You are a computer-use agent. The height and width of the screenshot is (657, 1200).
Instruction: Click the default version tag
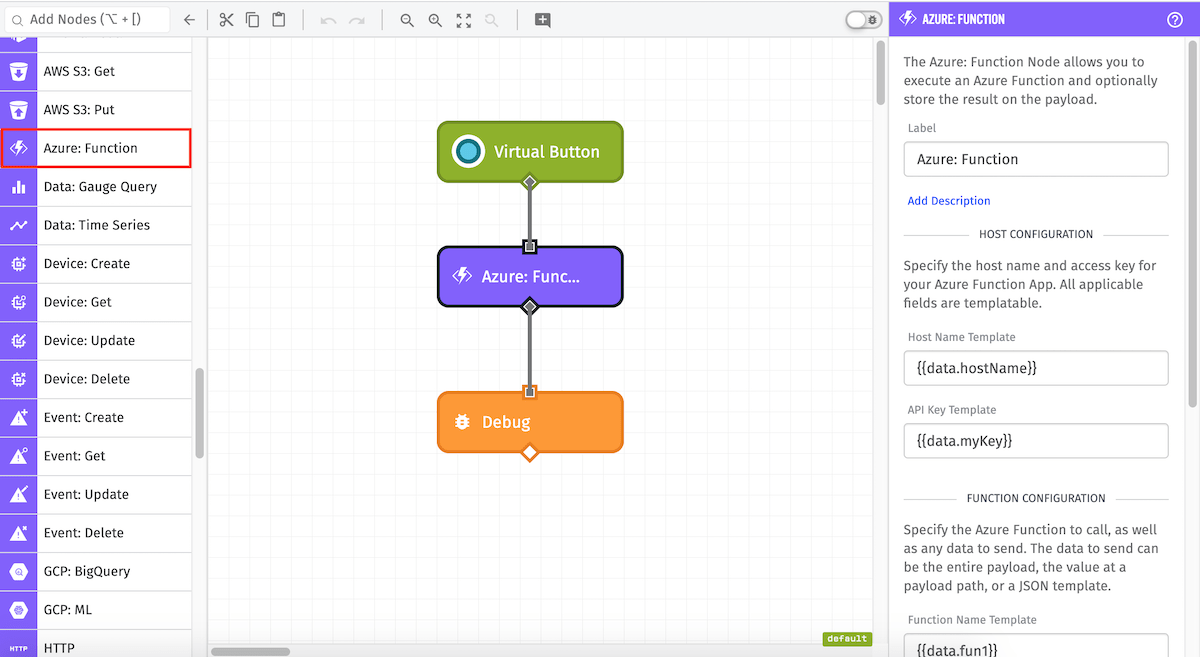(847, 639)
